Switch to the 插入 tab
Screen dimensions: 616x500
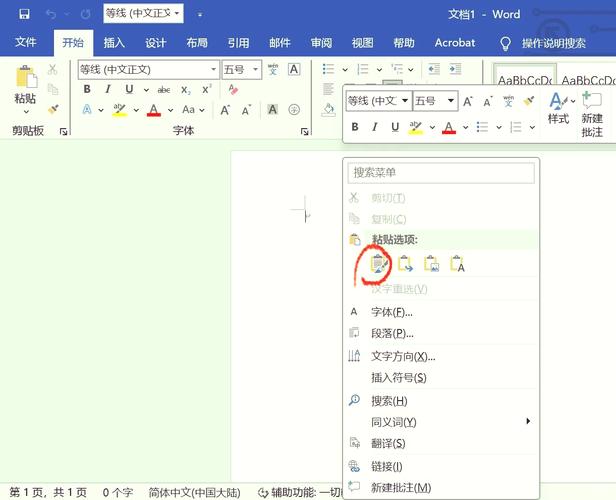[114, 42]
